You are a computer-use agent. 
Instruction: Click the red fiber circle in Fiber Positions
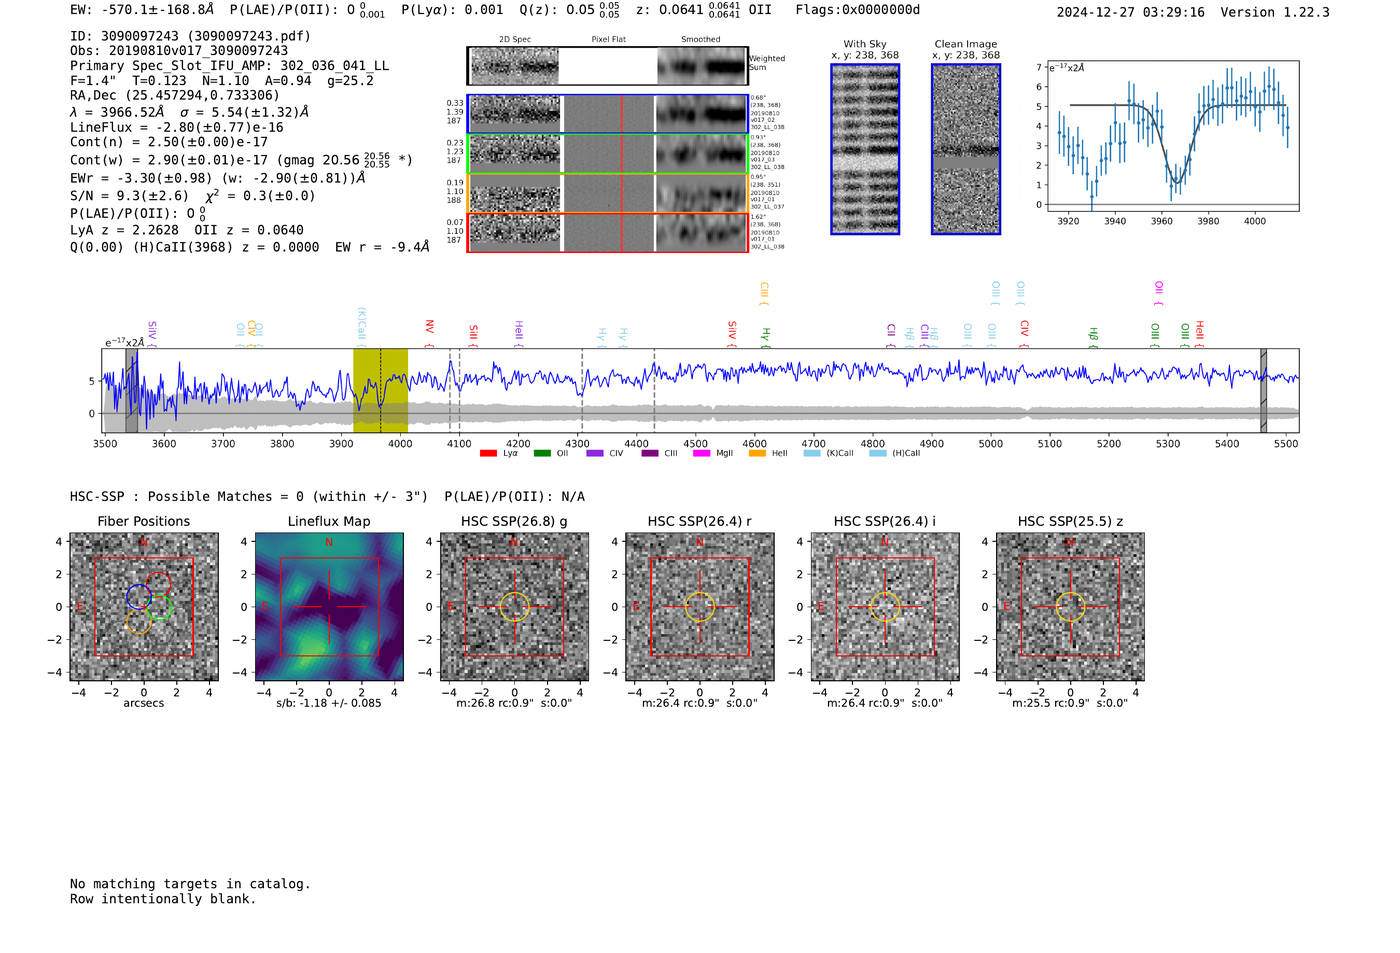click(158, 584)
